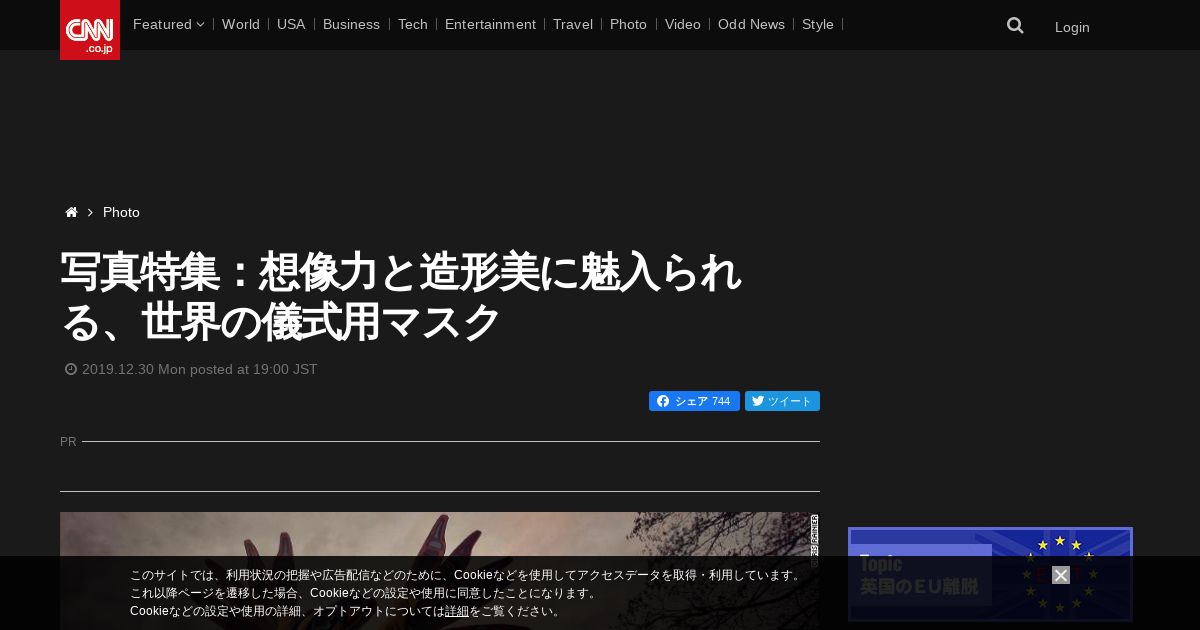The height and width of the screenshot is (630, 1200).
Task: Click the mask article main photo
Action: [440, 571]
